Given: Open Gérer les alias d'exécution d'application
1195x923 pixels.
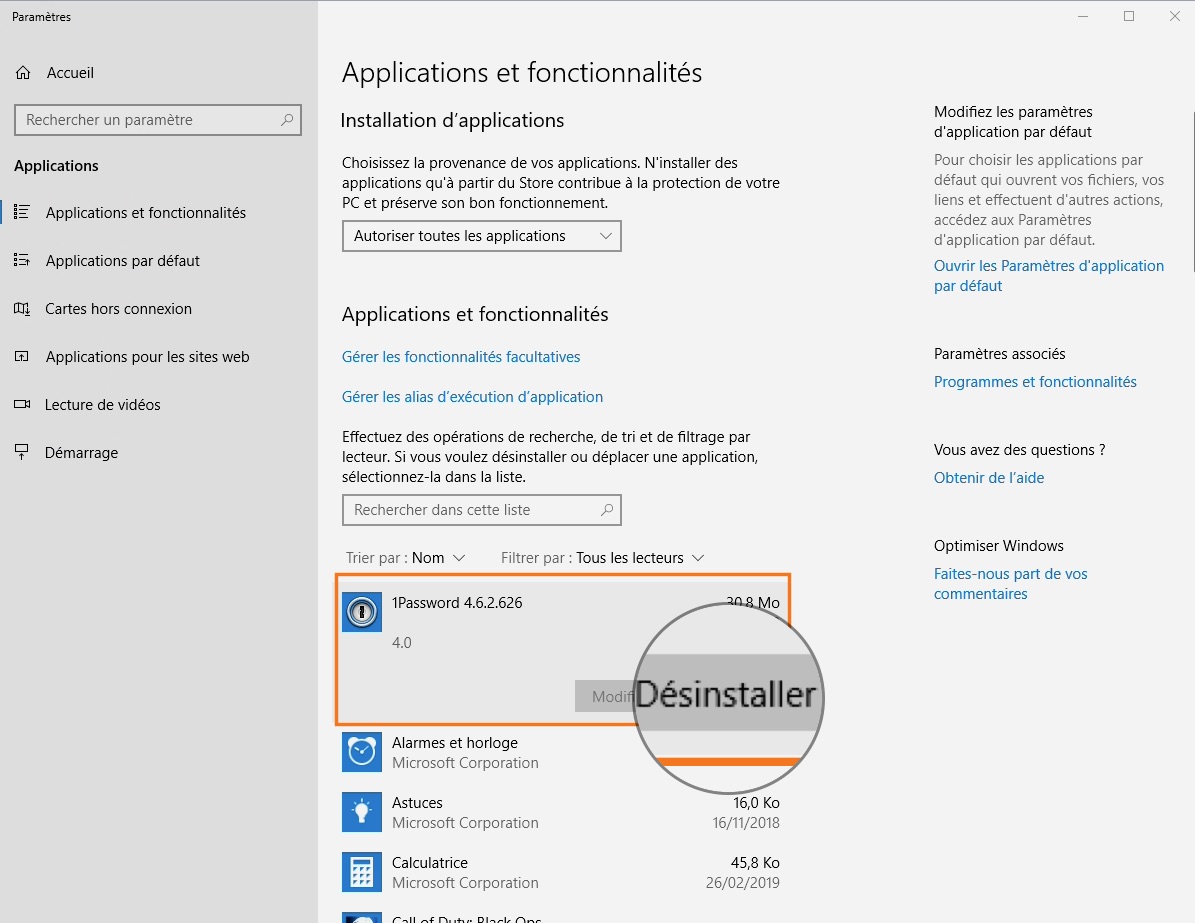Looking at the screenshot, I should point(472,397).
